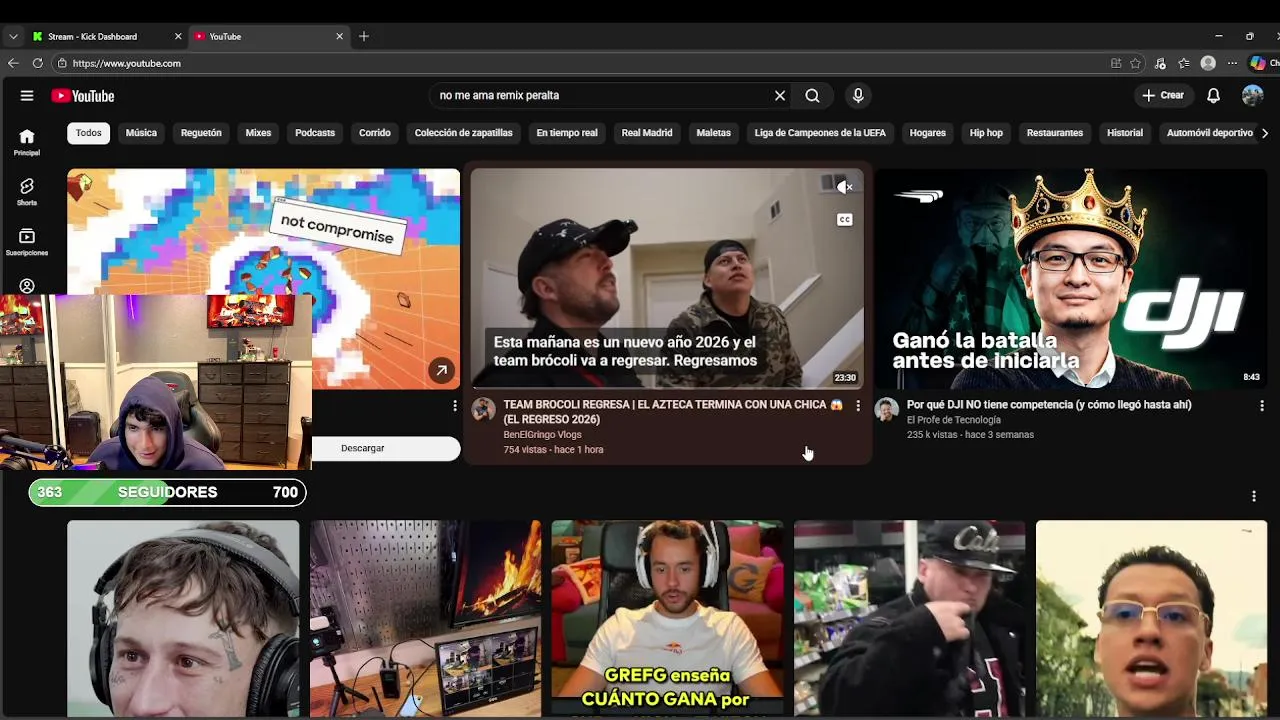Click the address bar URL
Screen dimensions: 1280x720
pos(126,63)
